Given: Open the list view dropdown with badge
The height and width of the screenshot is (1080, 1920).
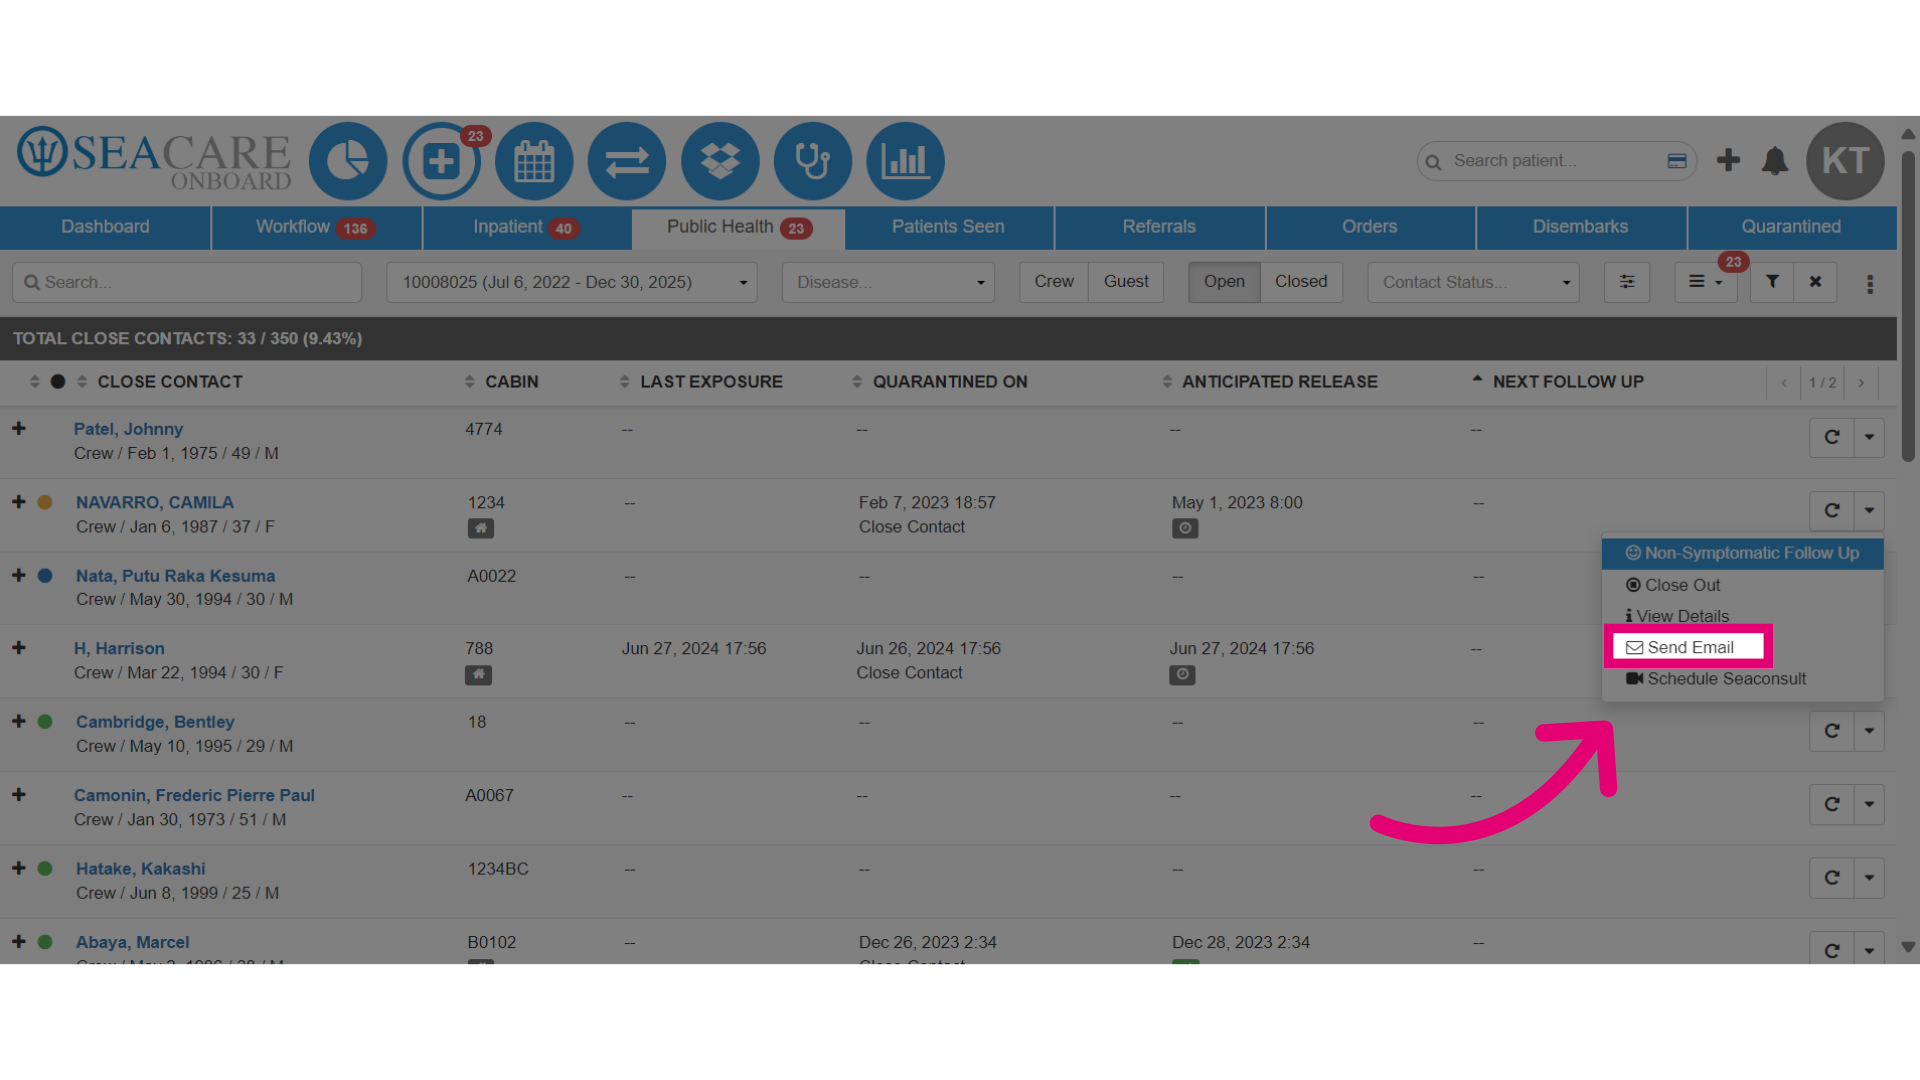Looking at the screenshot, I should point(1706,282).
